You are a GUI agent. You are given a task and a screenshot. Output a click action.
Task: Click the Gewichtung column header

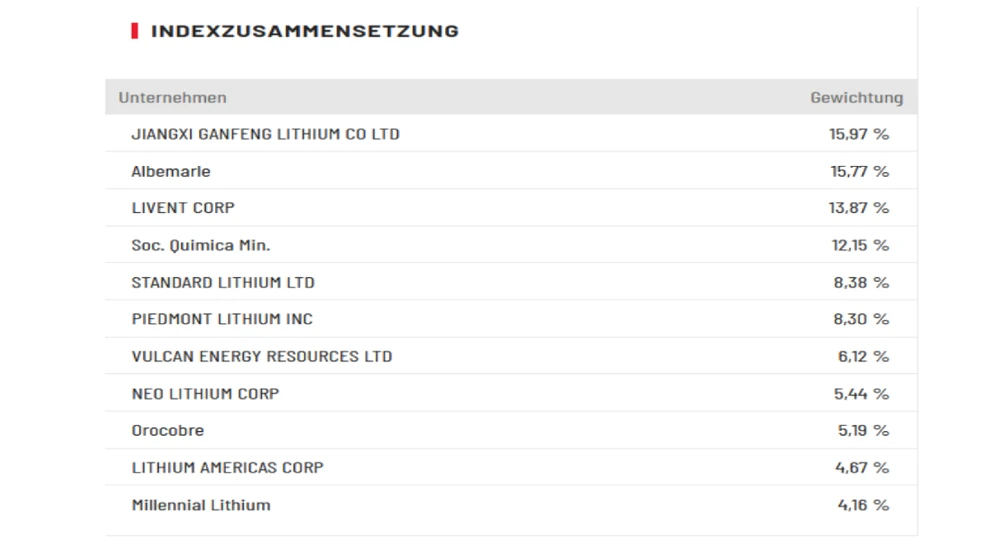[856, 98]
